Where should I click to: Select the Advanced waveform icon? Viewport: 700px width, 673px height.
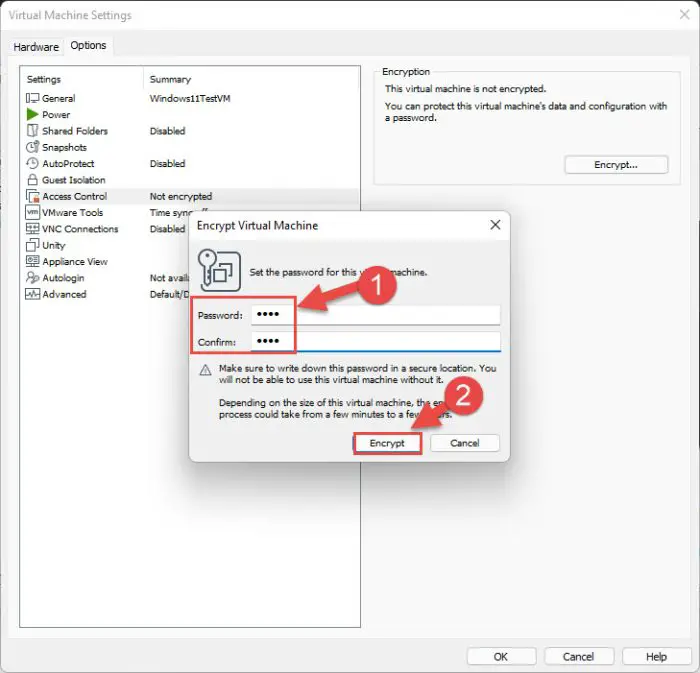[x=32, y=294]
